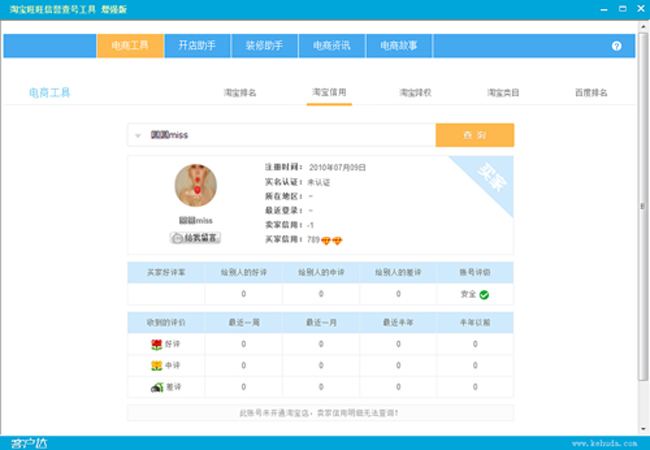The image size is (650, 450).
Task: Click the buyer credit diamond icons
Action: coord(332,240)
